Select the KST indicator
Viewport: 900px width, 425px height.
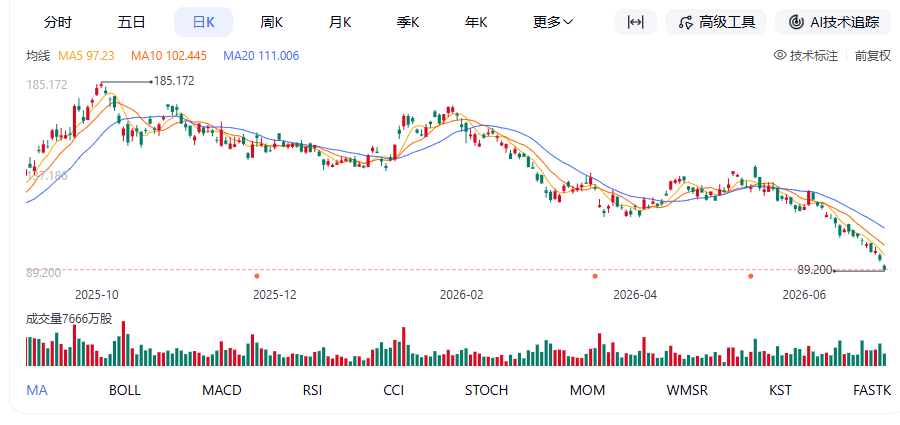(780, 390)
